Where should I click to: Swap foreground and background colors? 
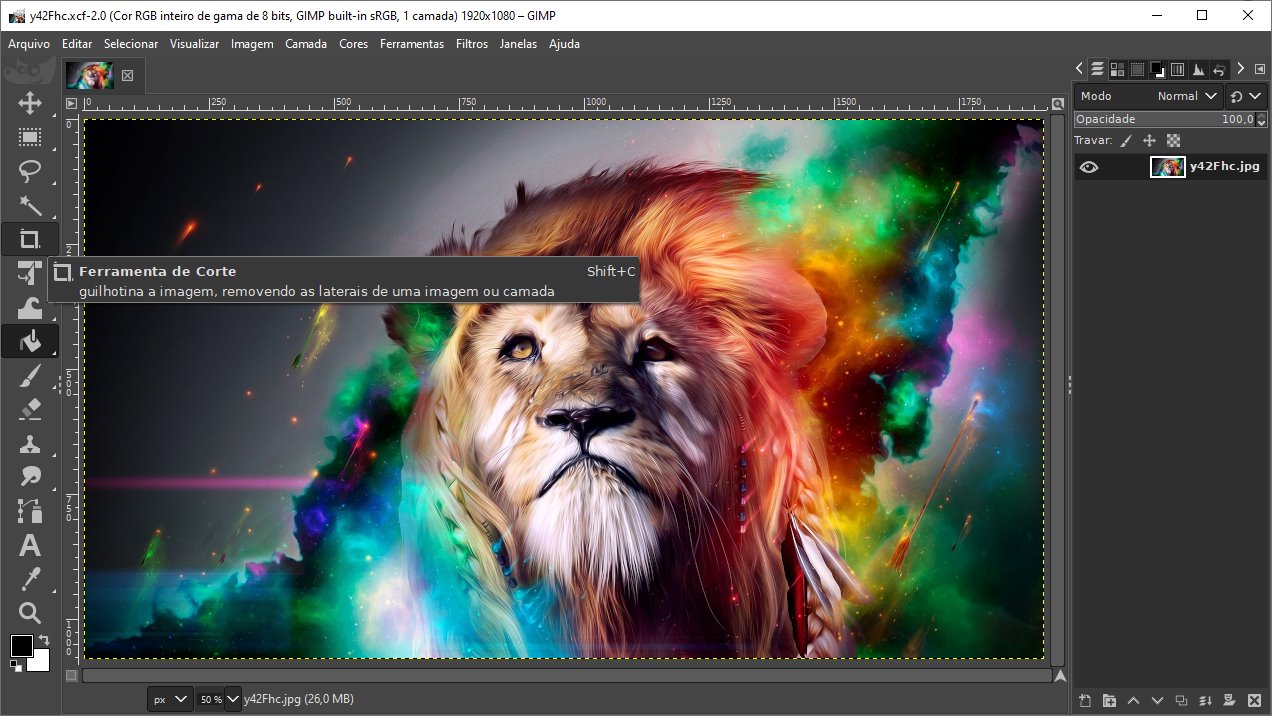(x=44, y=640)
